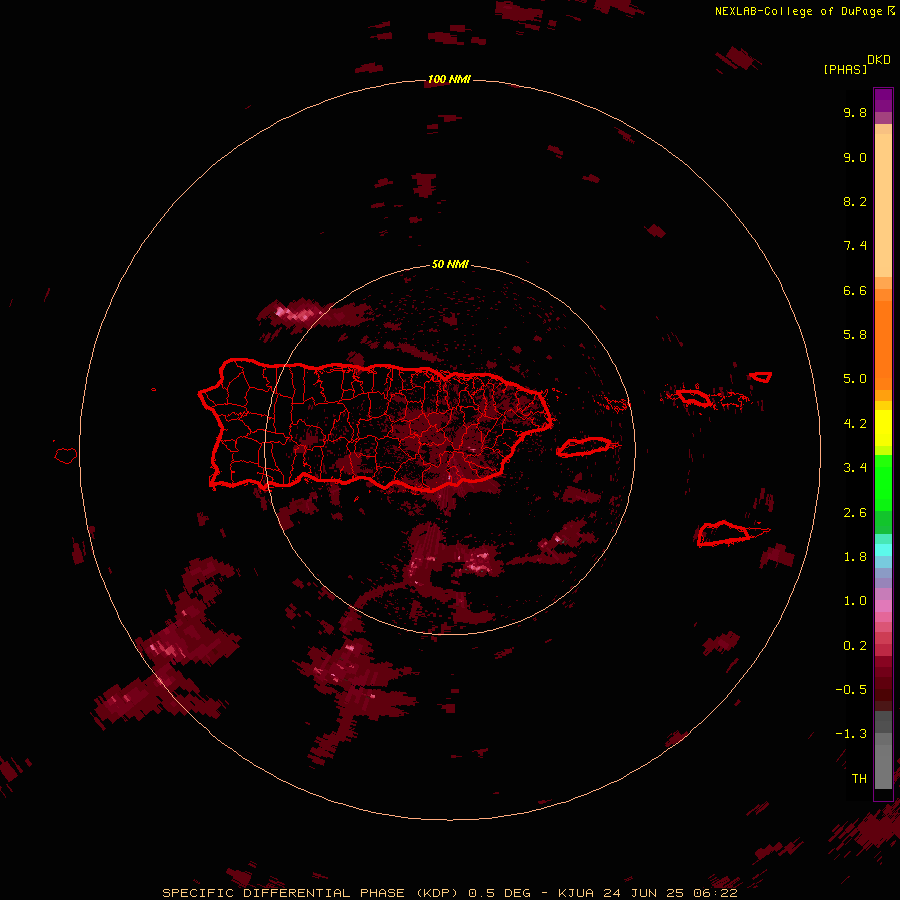
Task: Click the Specific Differential Phase caption text
Action: [449, 893]
